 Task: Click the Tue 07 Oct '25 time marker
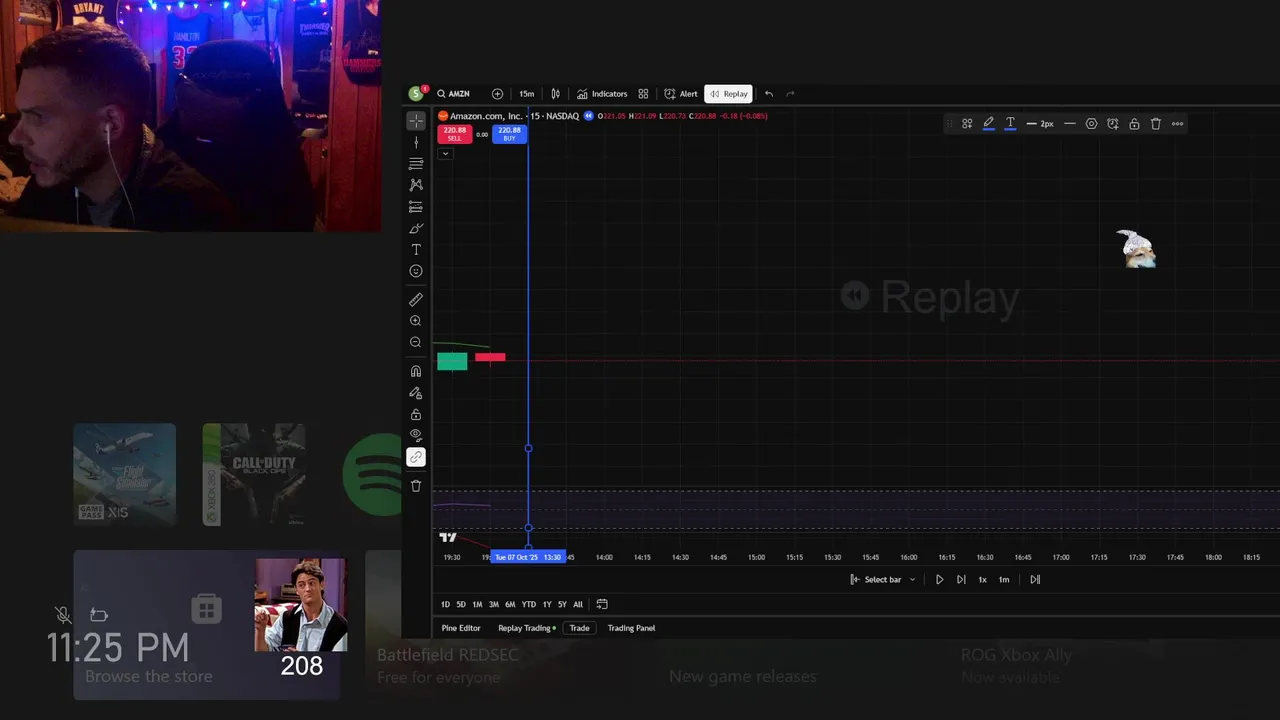tap(528, 557)
